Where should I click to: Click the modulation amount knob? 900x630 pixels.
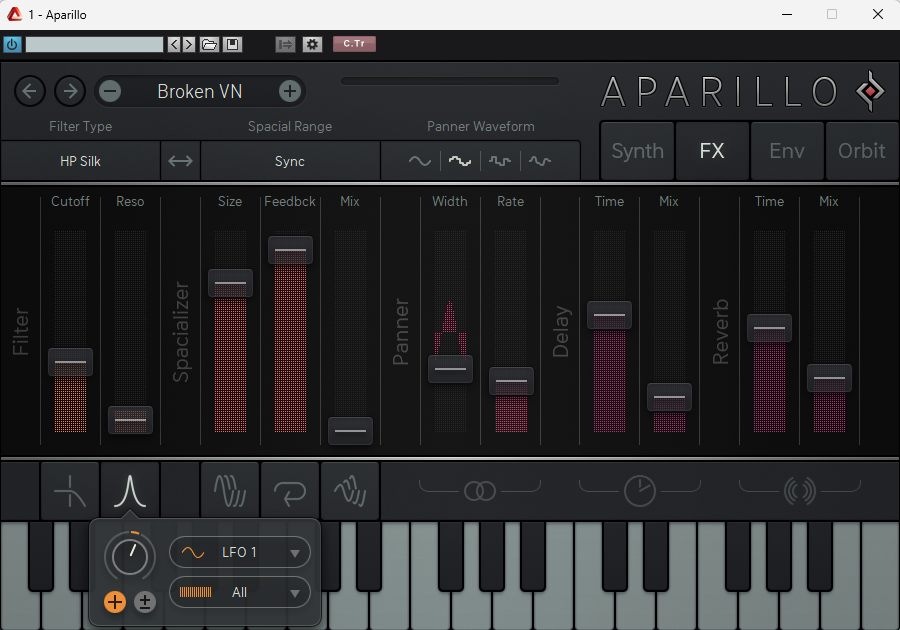[x=130, y=557]
